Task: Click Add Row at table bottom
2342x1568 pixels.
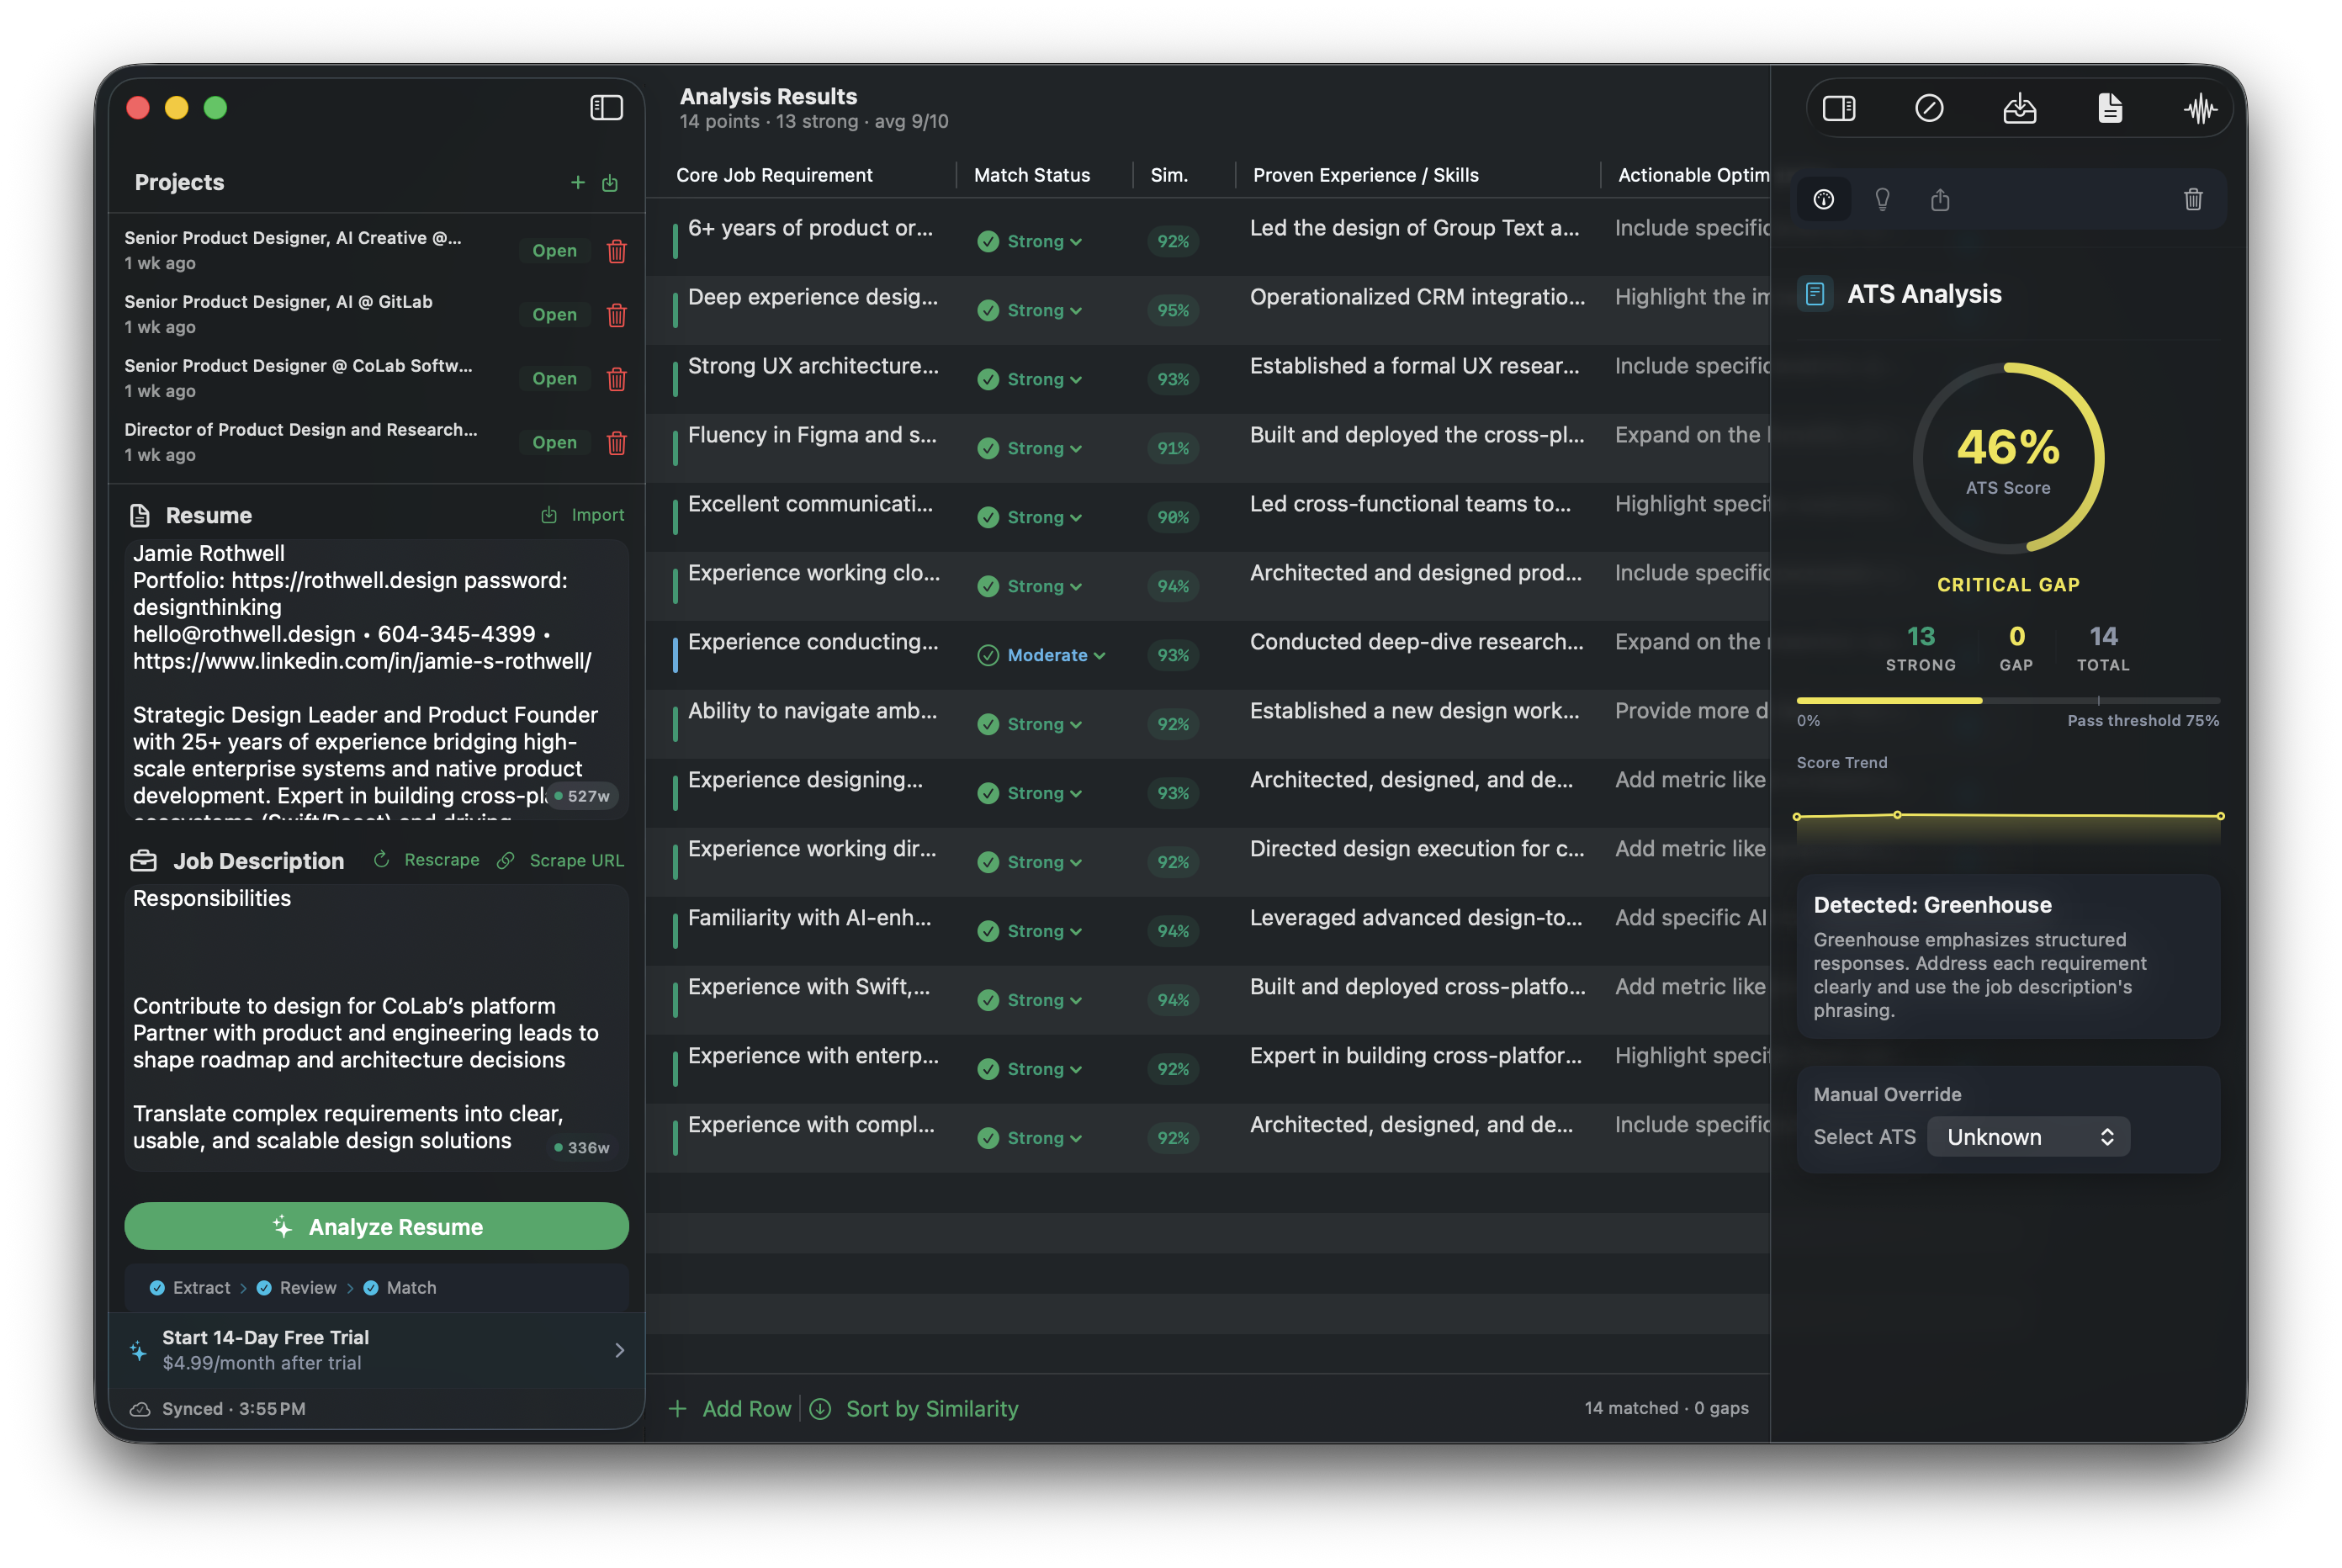Action: coord(731,1408)
